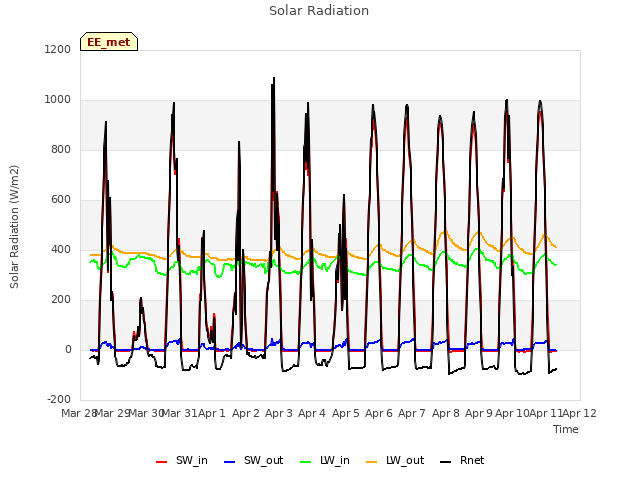This screenshot has width=640, height=480.
Task: Click the red SW_in legend swatch
Action: point(162,462)
